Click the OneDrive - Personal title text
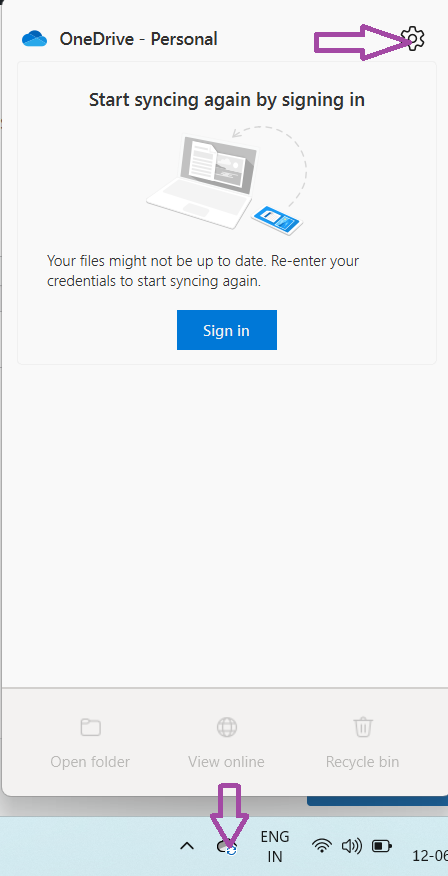This screenshot has width=448, height=876. 139,39
